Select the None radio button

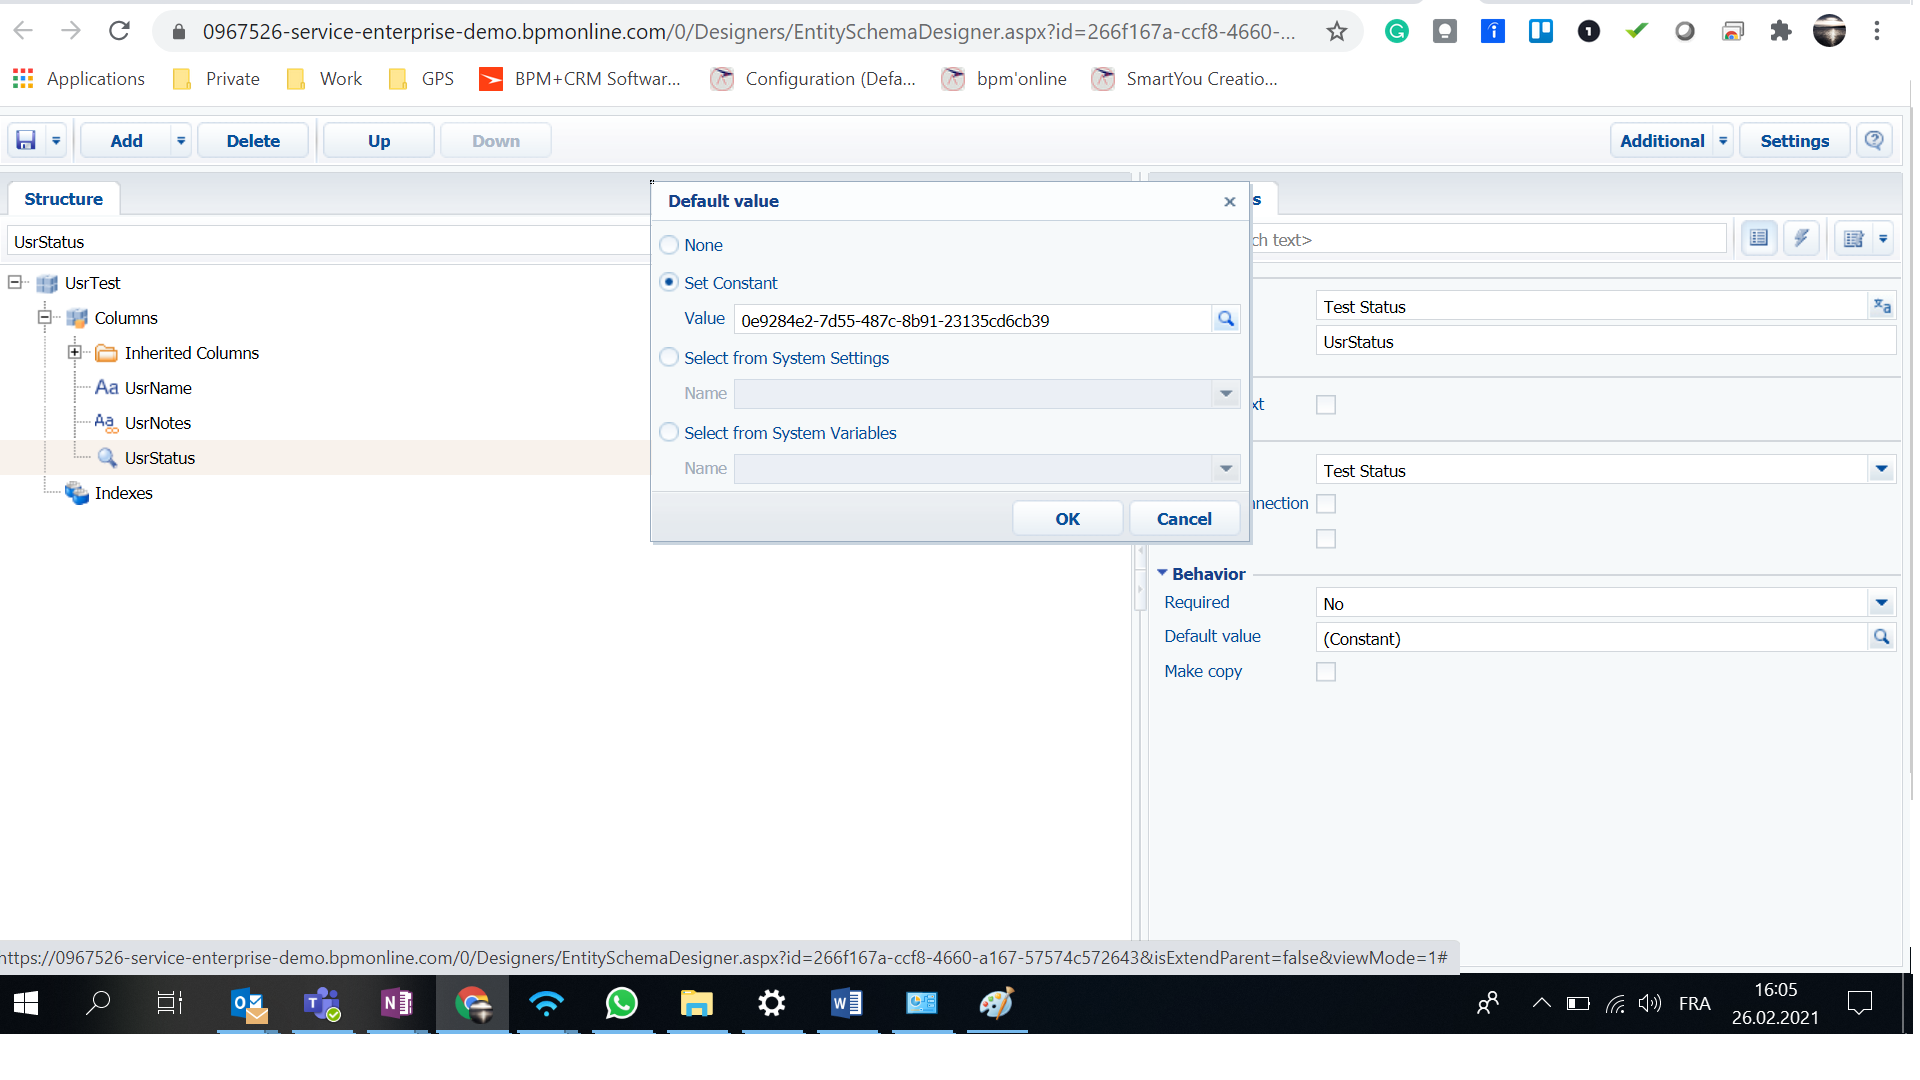669,245
